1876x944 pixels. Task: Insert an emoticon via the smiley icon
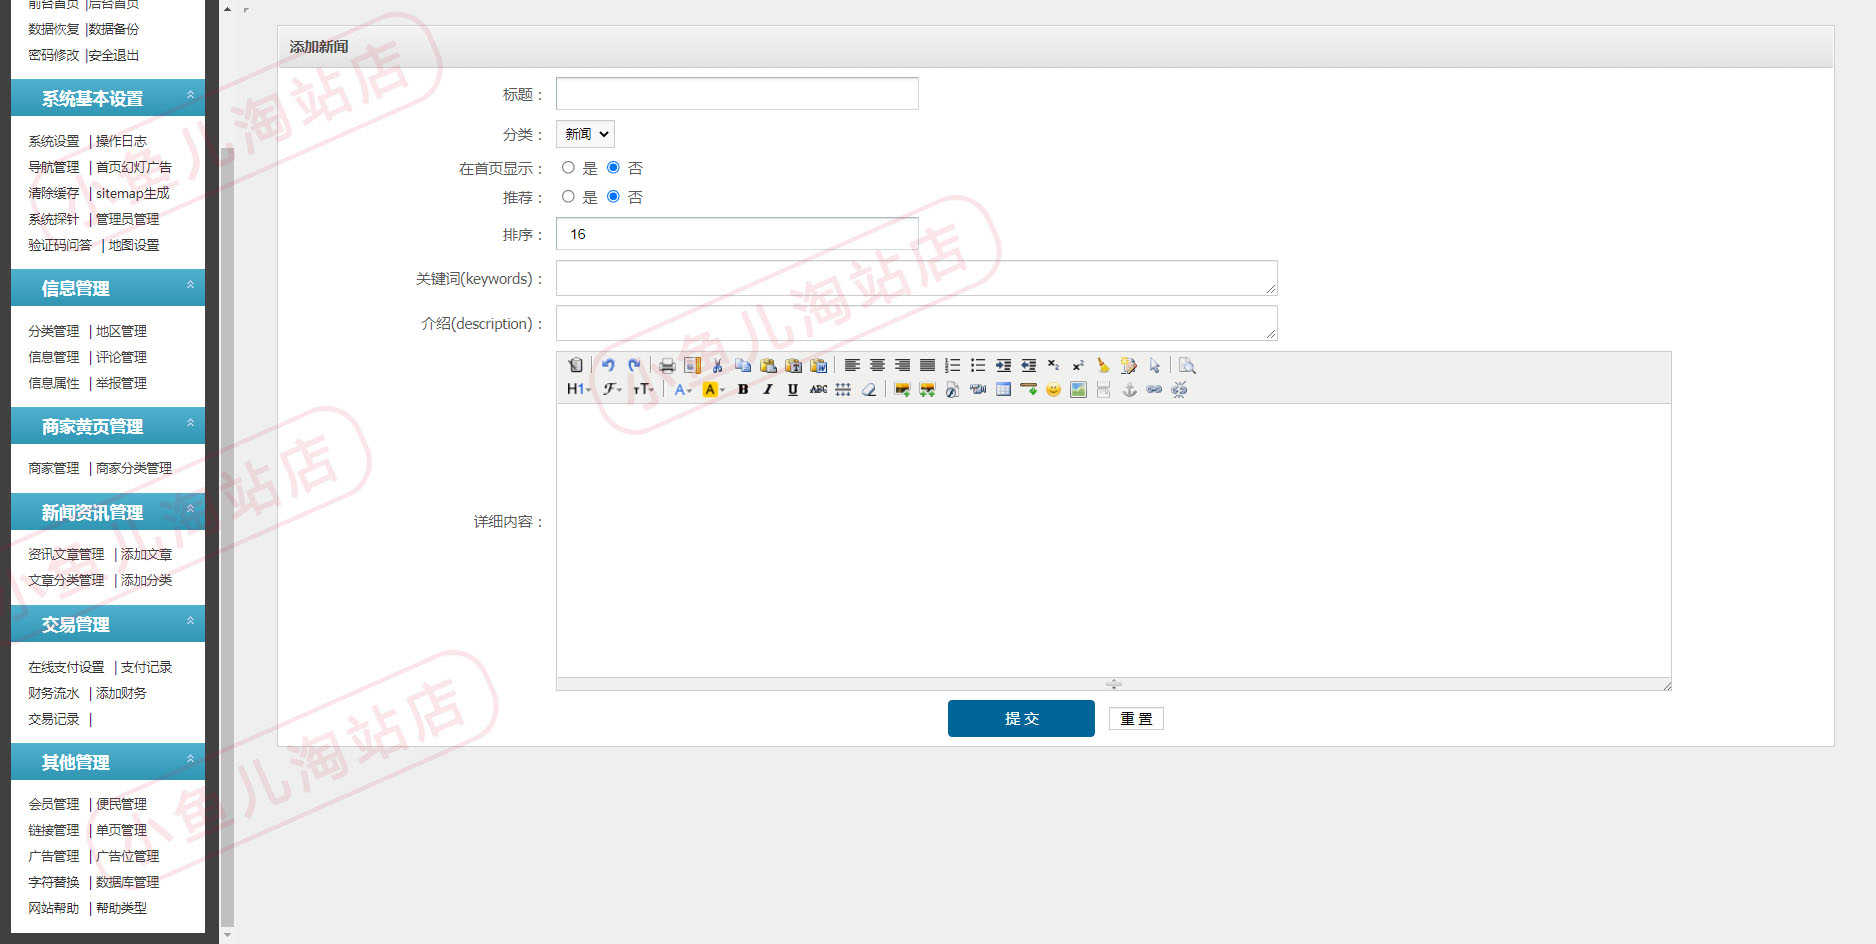[x=1053, y=389]
